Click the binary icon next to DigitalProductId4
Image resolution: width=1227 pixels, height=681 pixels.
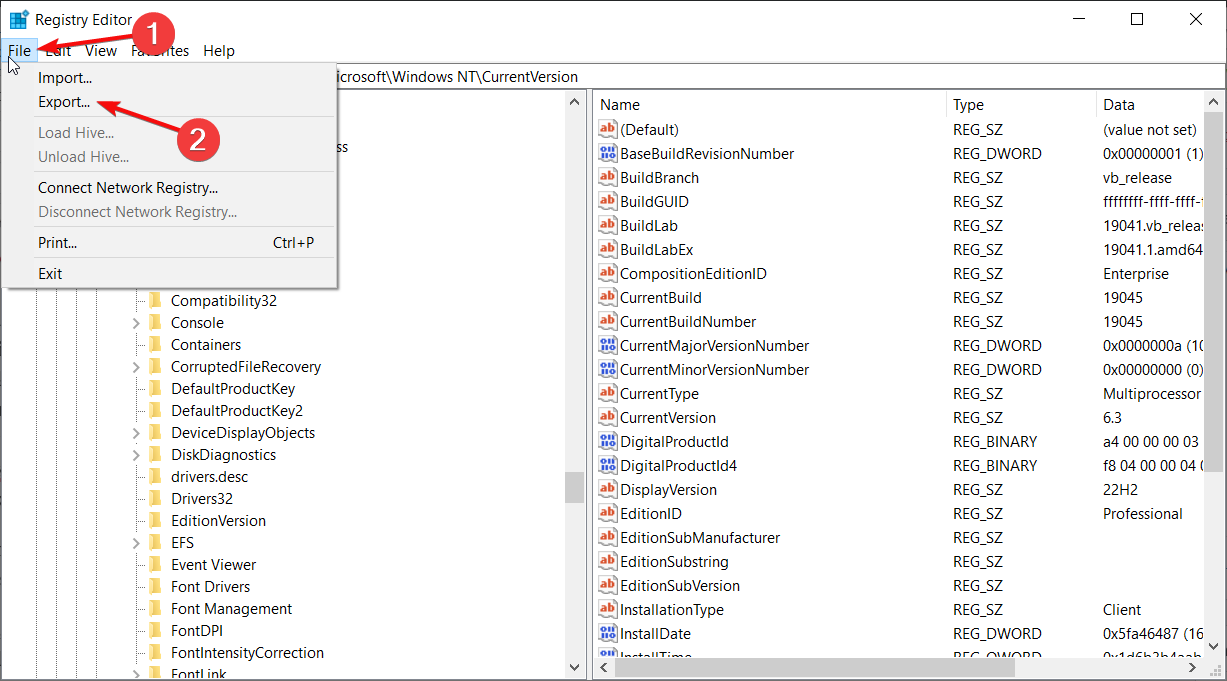click(607, 465)
